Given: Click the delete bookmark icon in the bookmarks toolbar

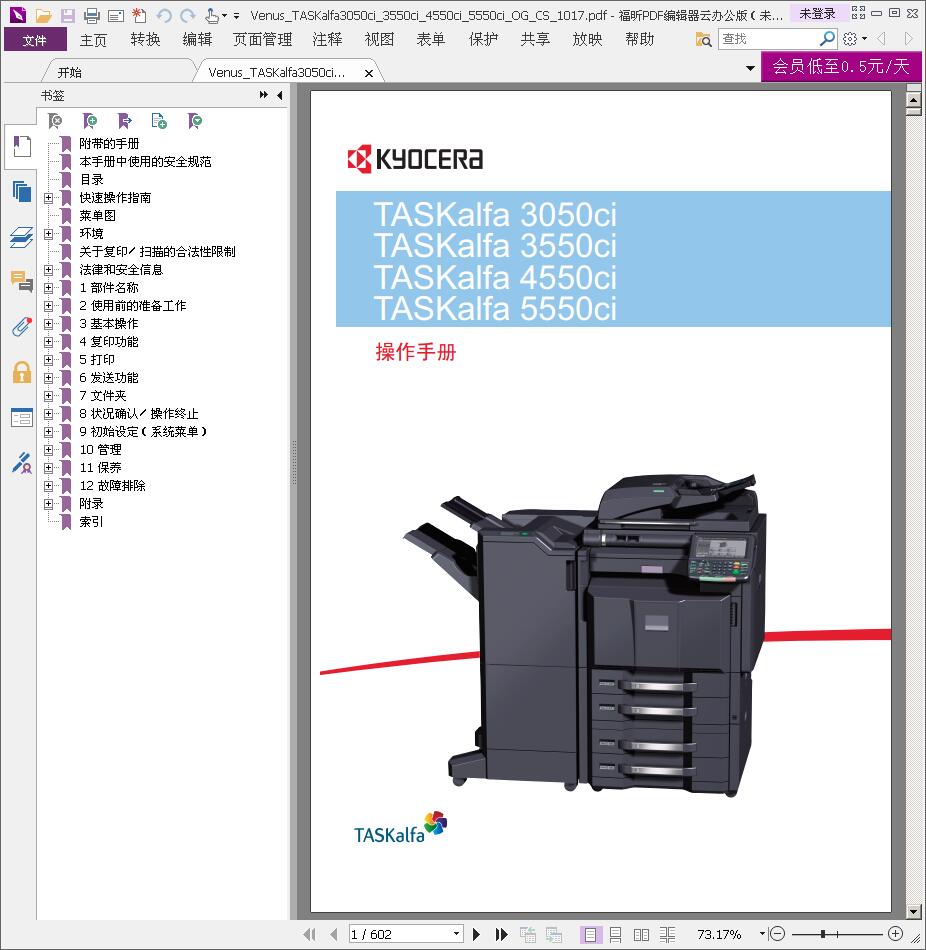Looking at the screenshot, I should pyautogui.click(x=55, y=121).
